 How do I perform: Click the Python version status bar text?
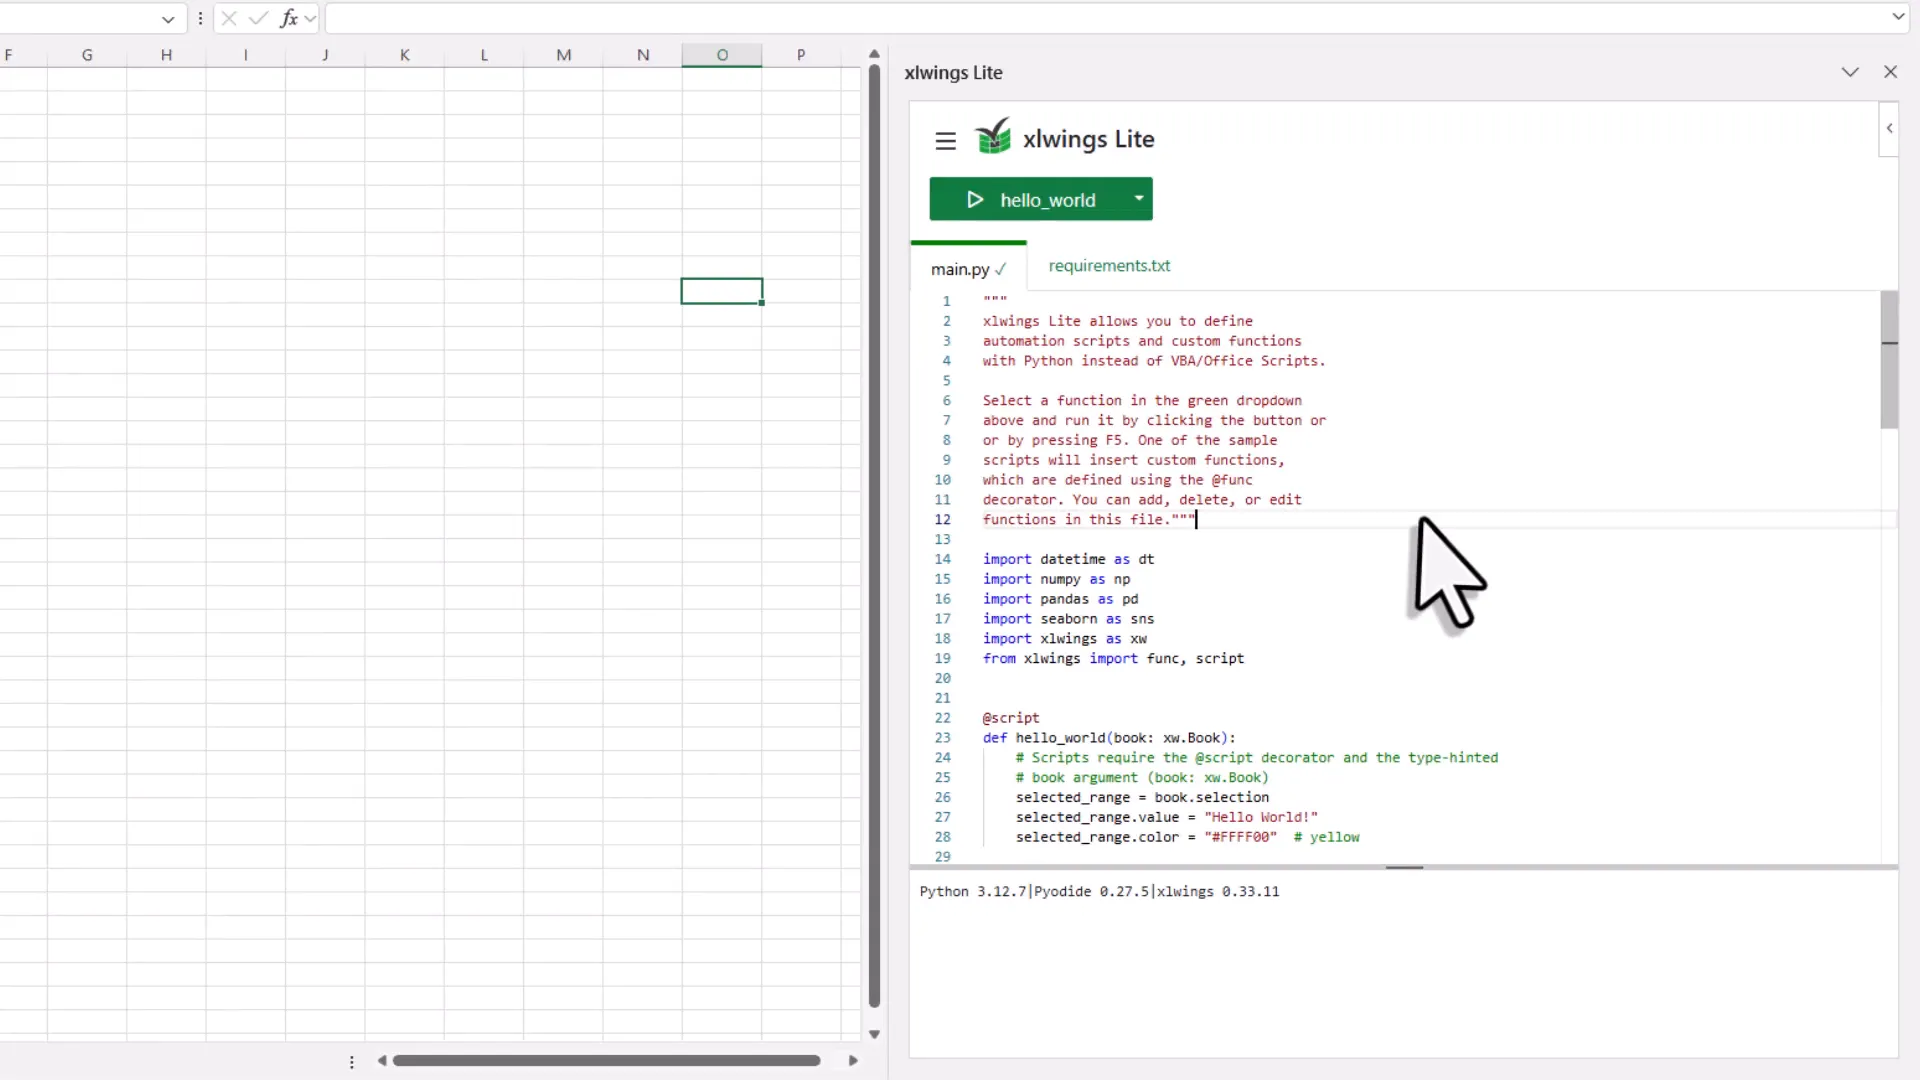1098,891
